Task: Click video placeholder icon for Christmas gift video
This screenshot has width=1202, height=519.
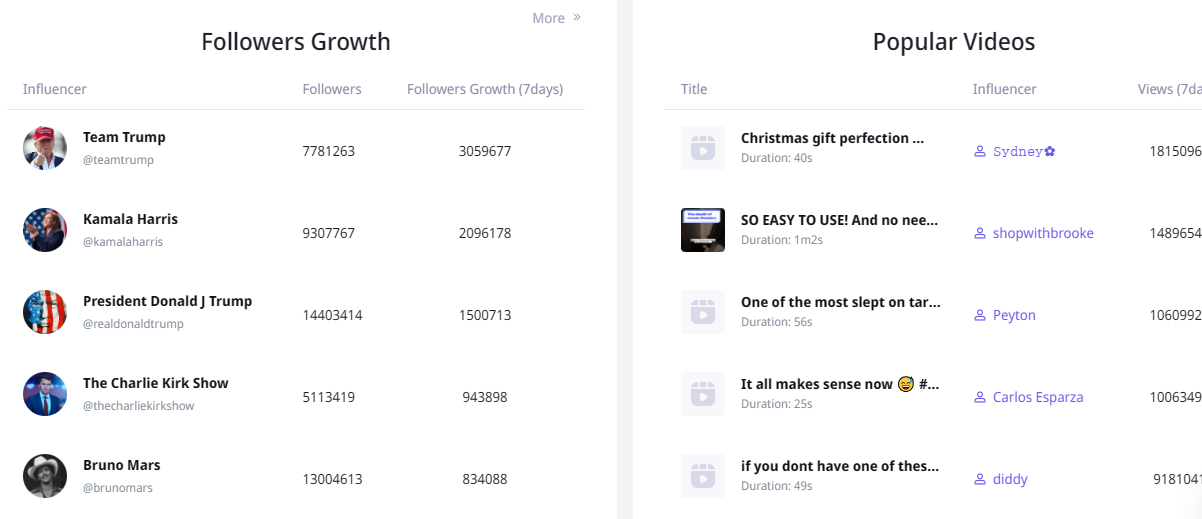Action: coord(703,148)
